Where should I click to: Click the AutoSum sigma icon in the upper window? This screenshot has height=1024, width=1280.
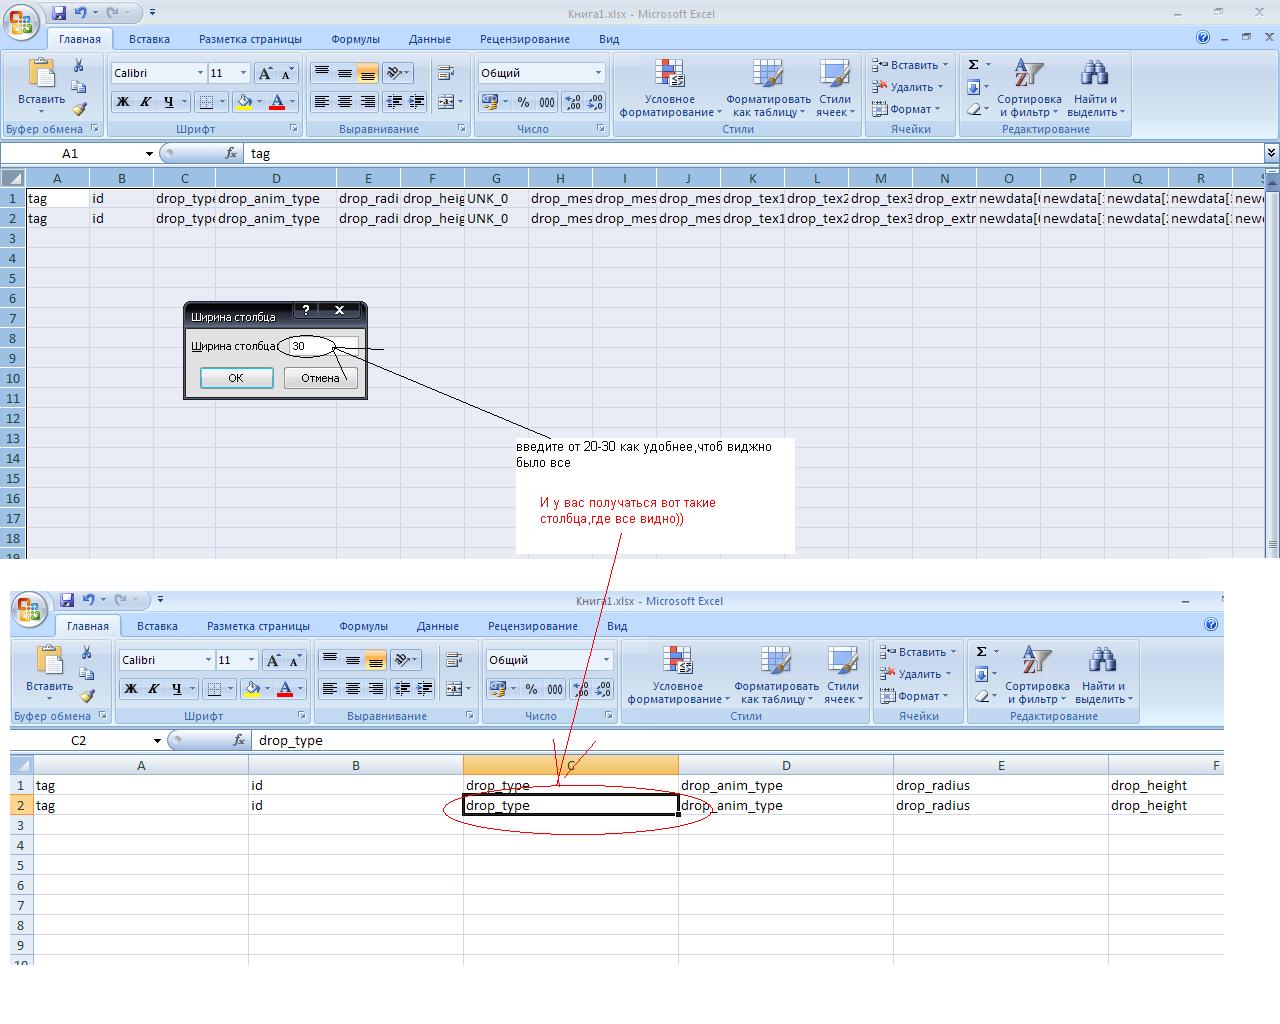pyautogui.click(x=974, y=65)
